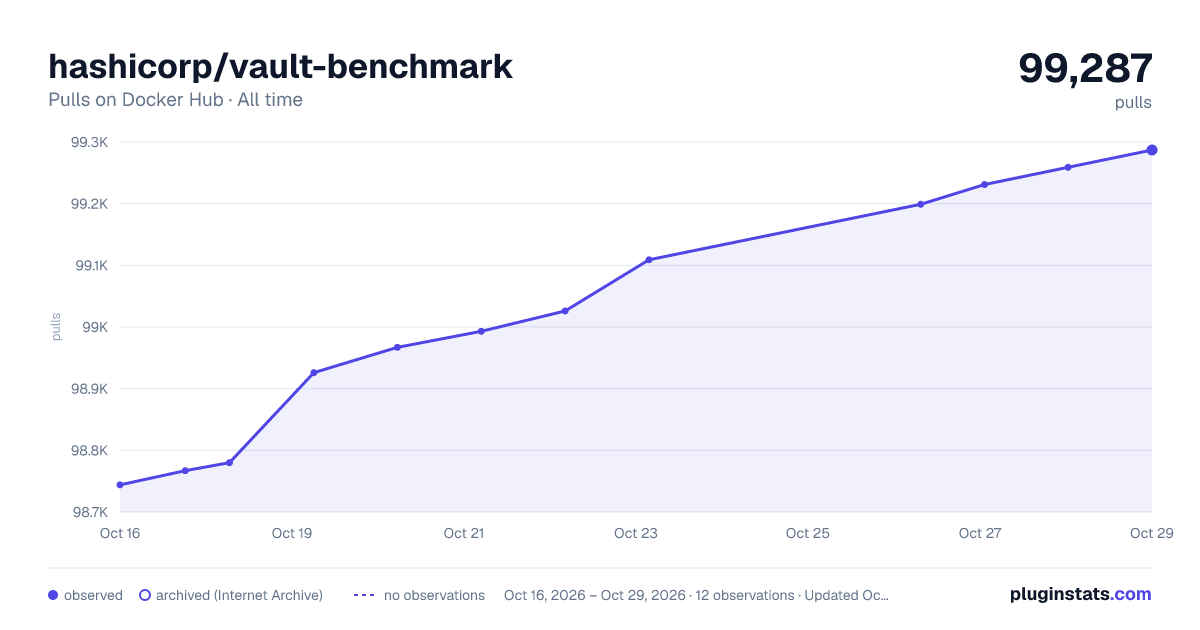Click the "Oct 16" x-axis label
Image resolution: width=1200 pixels, height=630 pixels.
120,533
